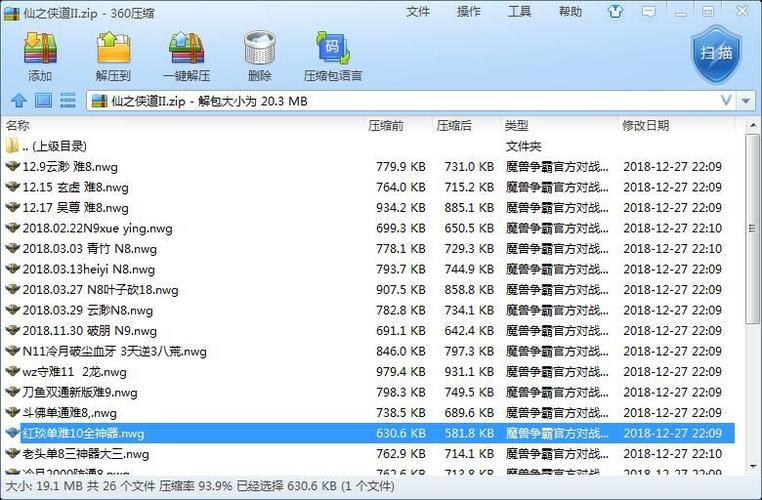Select the ..(上级目录) row
Screen dimensions: 762x500
369,146
